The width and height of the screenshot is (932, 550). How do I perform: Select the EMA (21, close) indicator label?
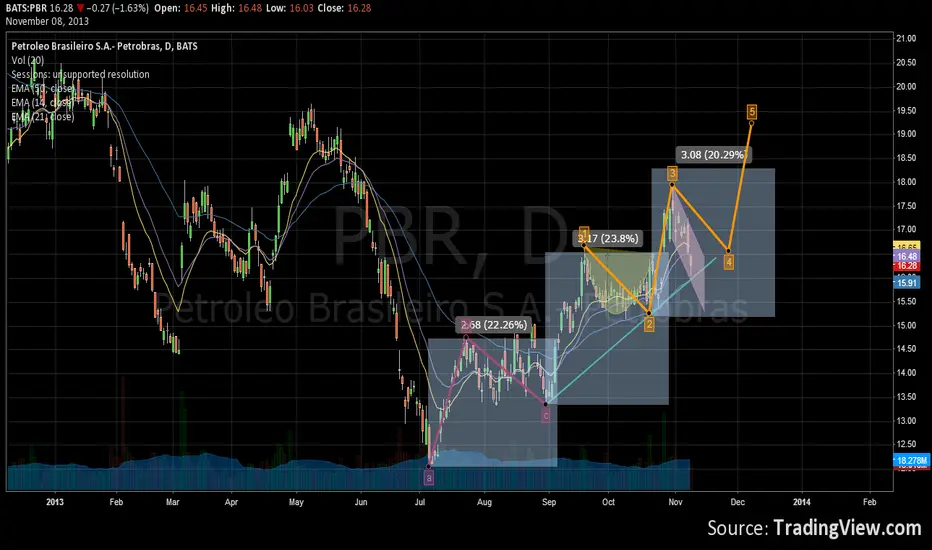[42, 117]
